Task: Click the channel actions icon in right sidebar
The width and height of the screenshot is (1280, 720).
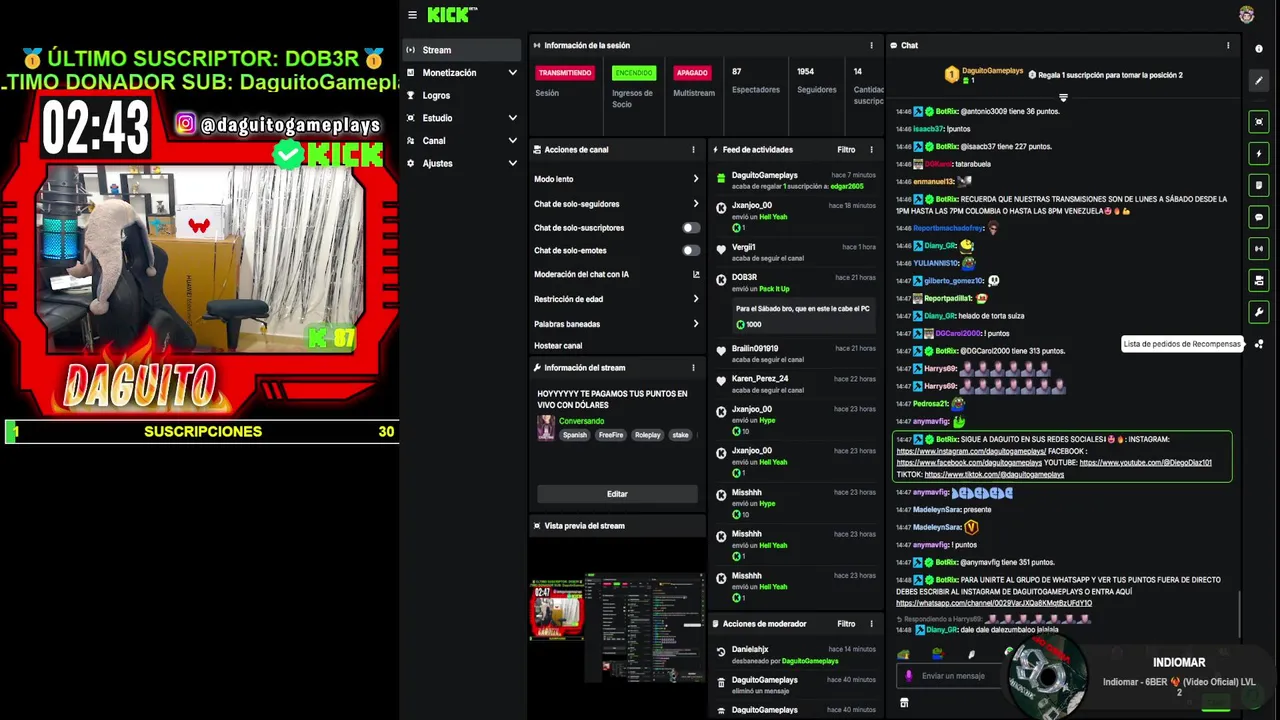Action: pos(1259,280)
